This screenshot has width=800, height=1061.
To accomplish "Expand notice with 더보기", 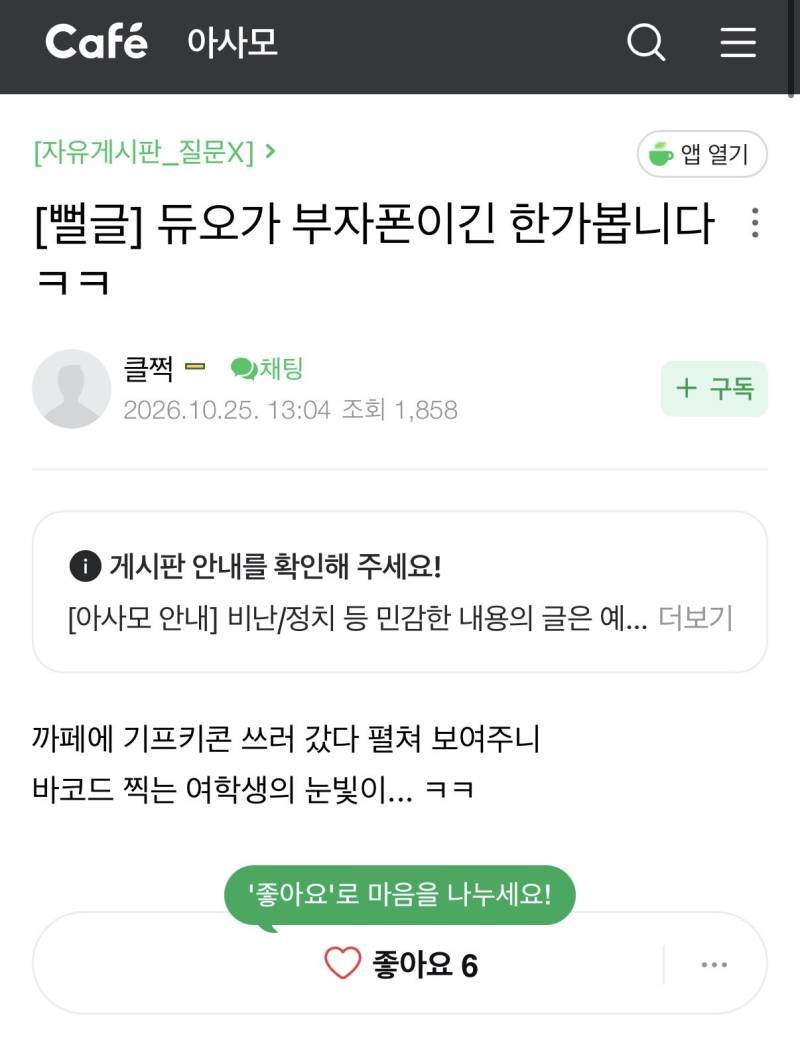I will (696, 618).
